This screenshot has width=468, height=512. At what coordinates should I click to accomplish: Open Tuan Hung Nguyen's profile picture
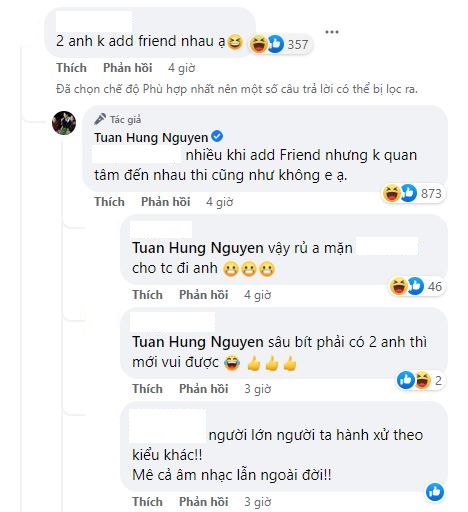click(64, 123)
